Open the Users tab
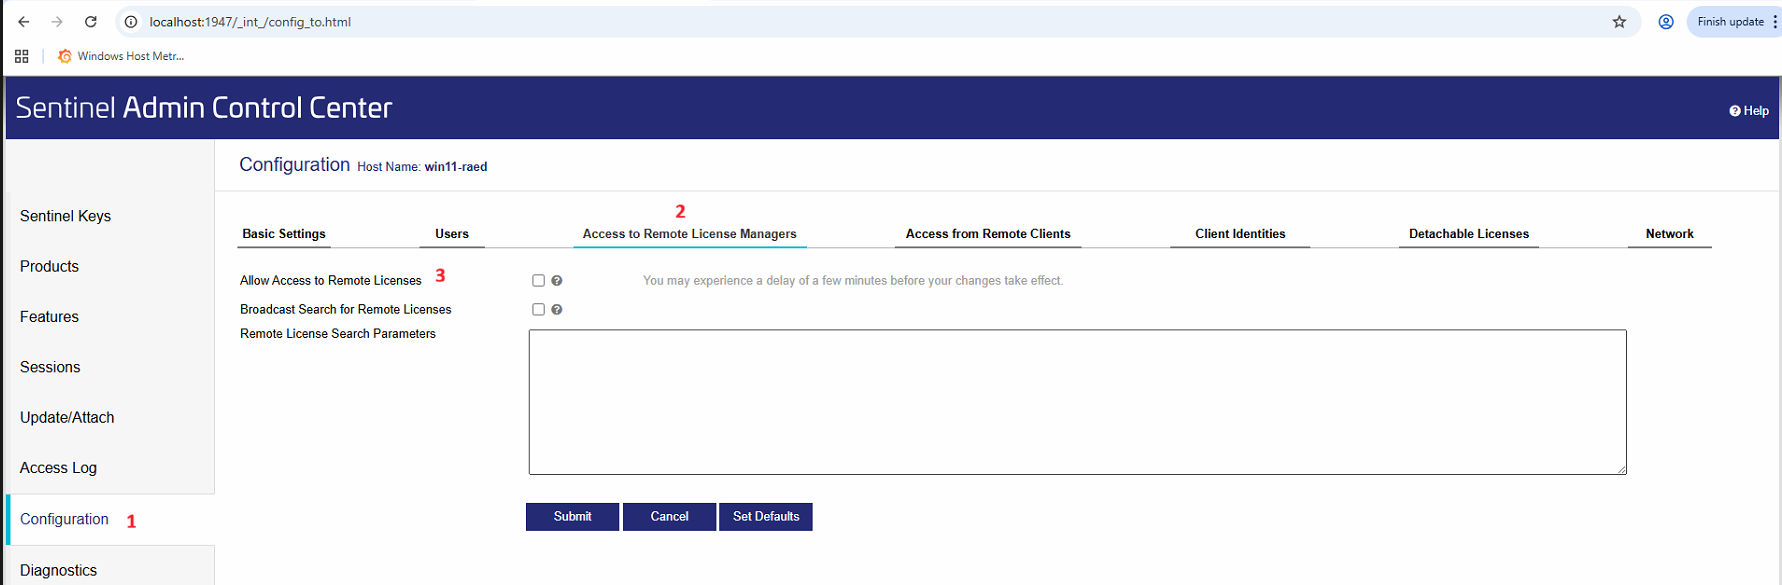Viewport: 1782px width, 585px height. (452, 234)
